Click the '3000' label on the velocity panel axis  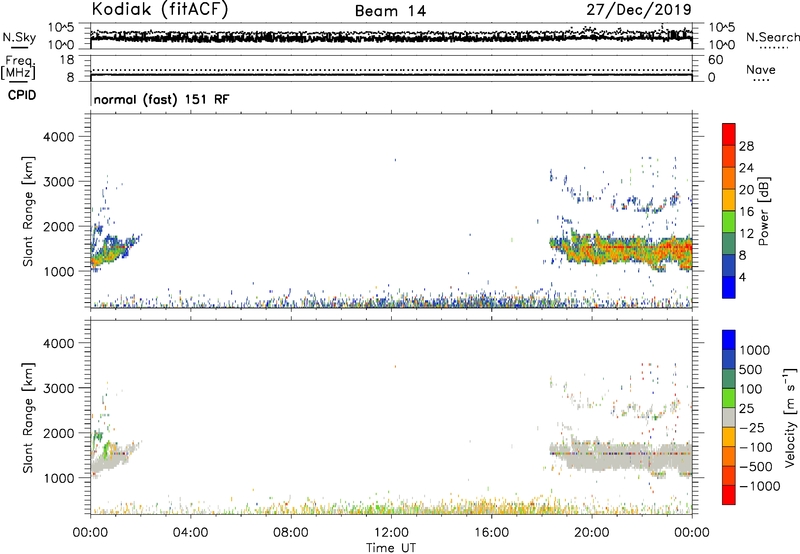[59, 388]
